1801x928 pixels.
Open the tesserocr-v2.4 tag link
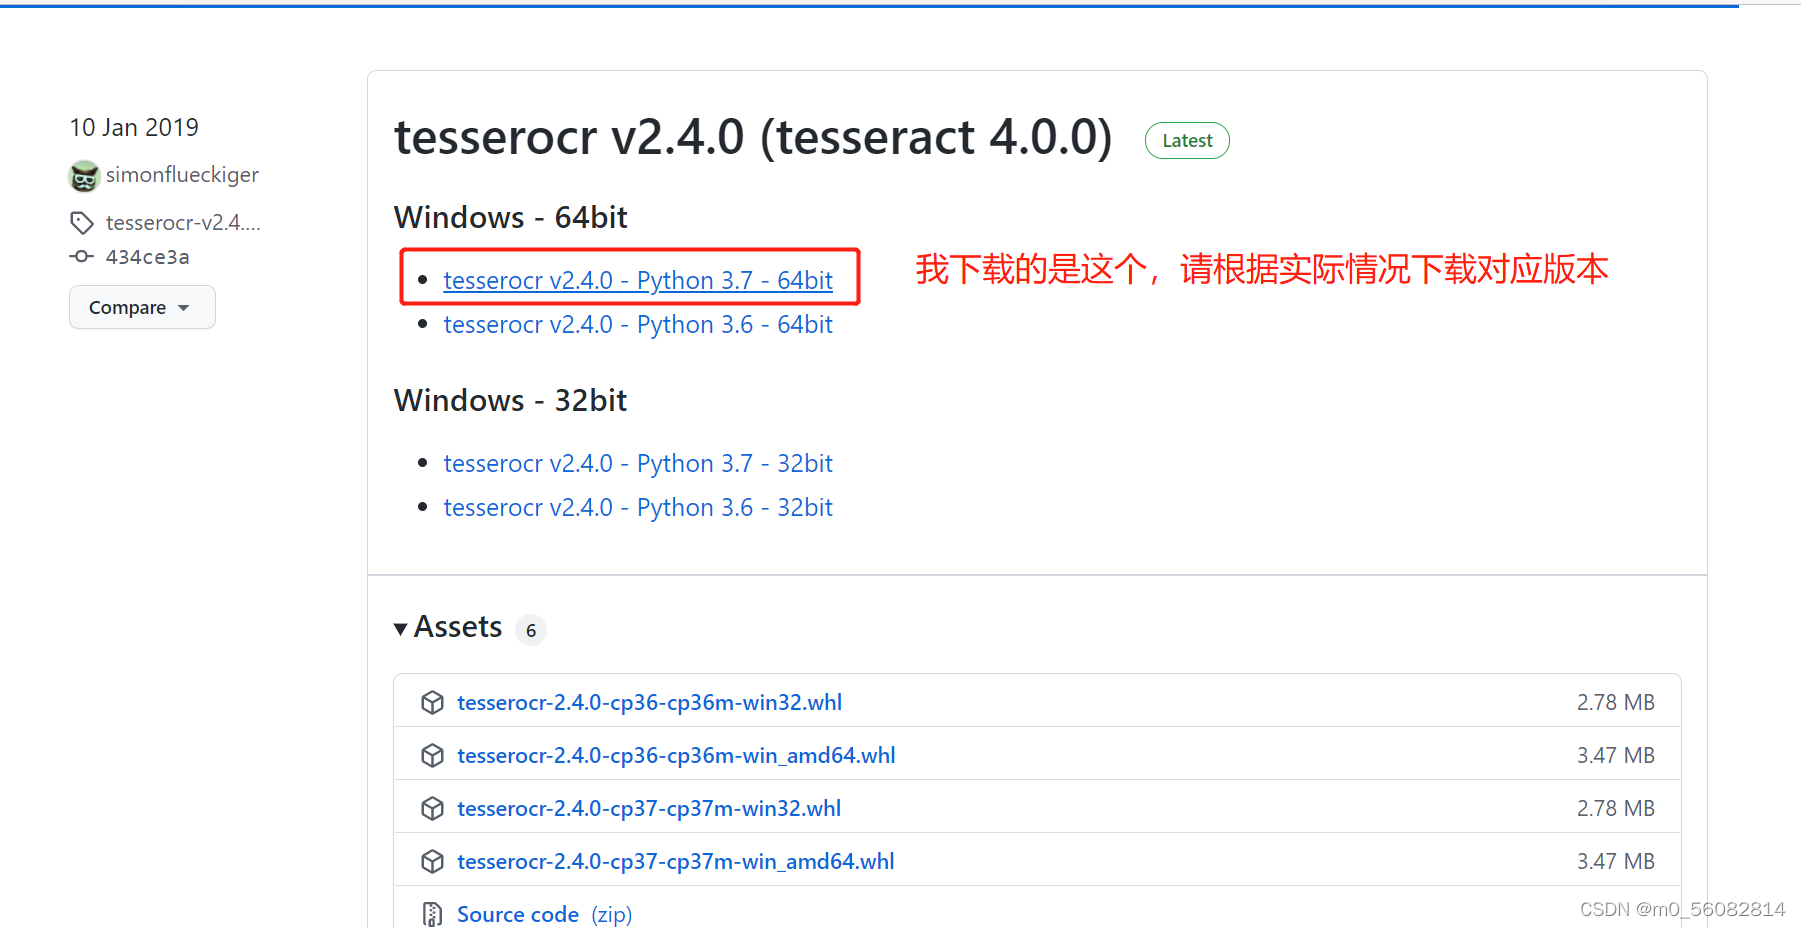(x=183, y=222)
